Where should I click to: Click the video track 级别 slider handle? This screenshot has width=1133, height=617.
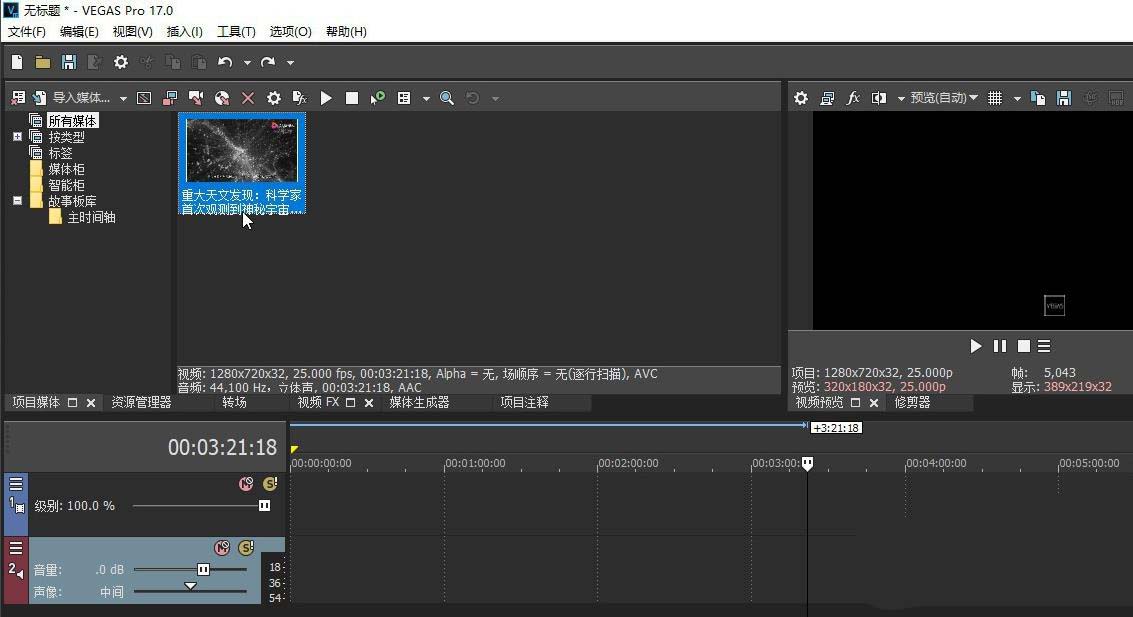264,506
